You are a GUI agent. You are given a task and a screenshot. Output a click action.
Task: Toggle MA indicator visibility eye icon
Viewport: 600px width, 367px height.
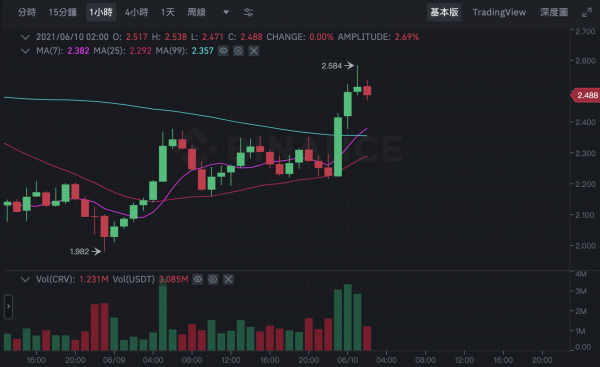tap(223, 51)
